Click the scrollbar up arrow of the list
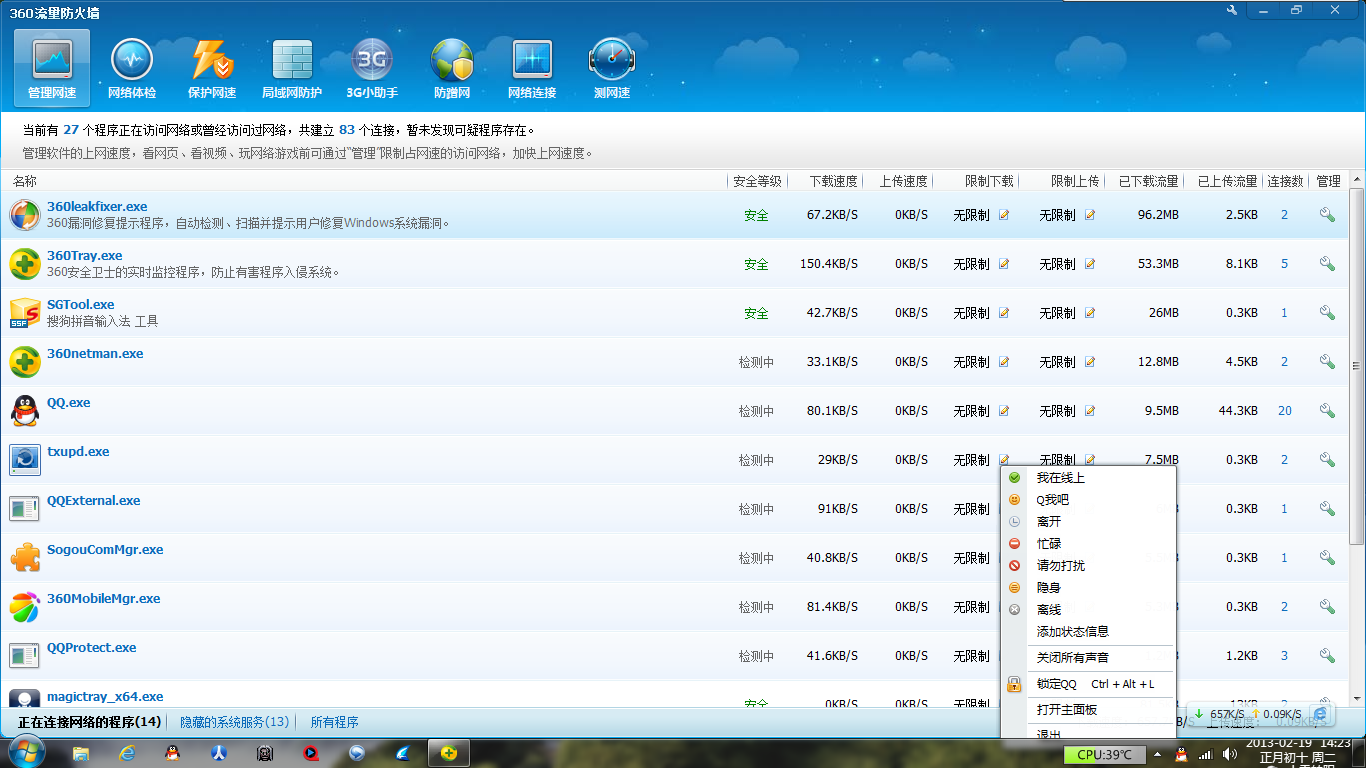The image size is (1366, 768). pos(1357,179)
